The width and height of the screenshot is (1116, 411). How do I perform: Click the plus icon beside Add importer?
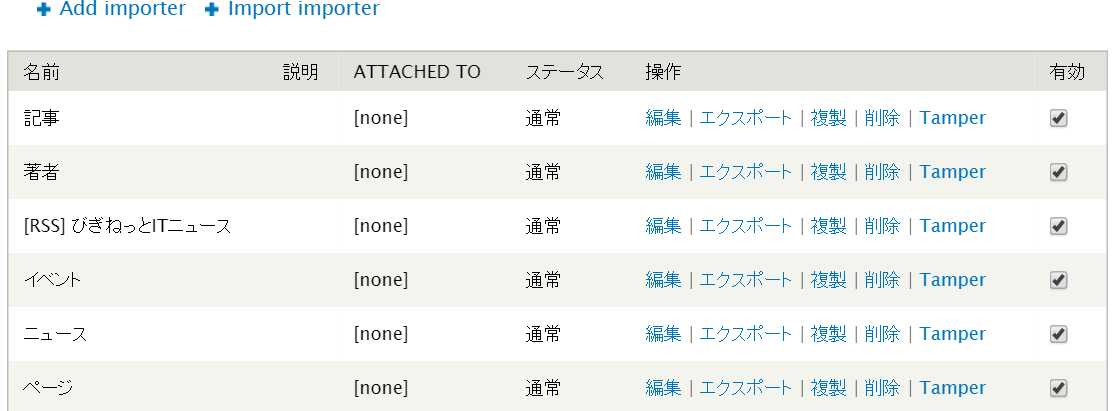[x=44, y=10]
